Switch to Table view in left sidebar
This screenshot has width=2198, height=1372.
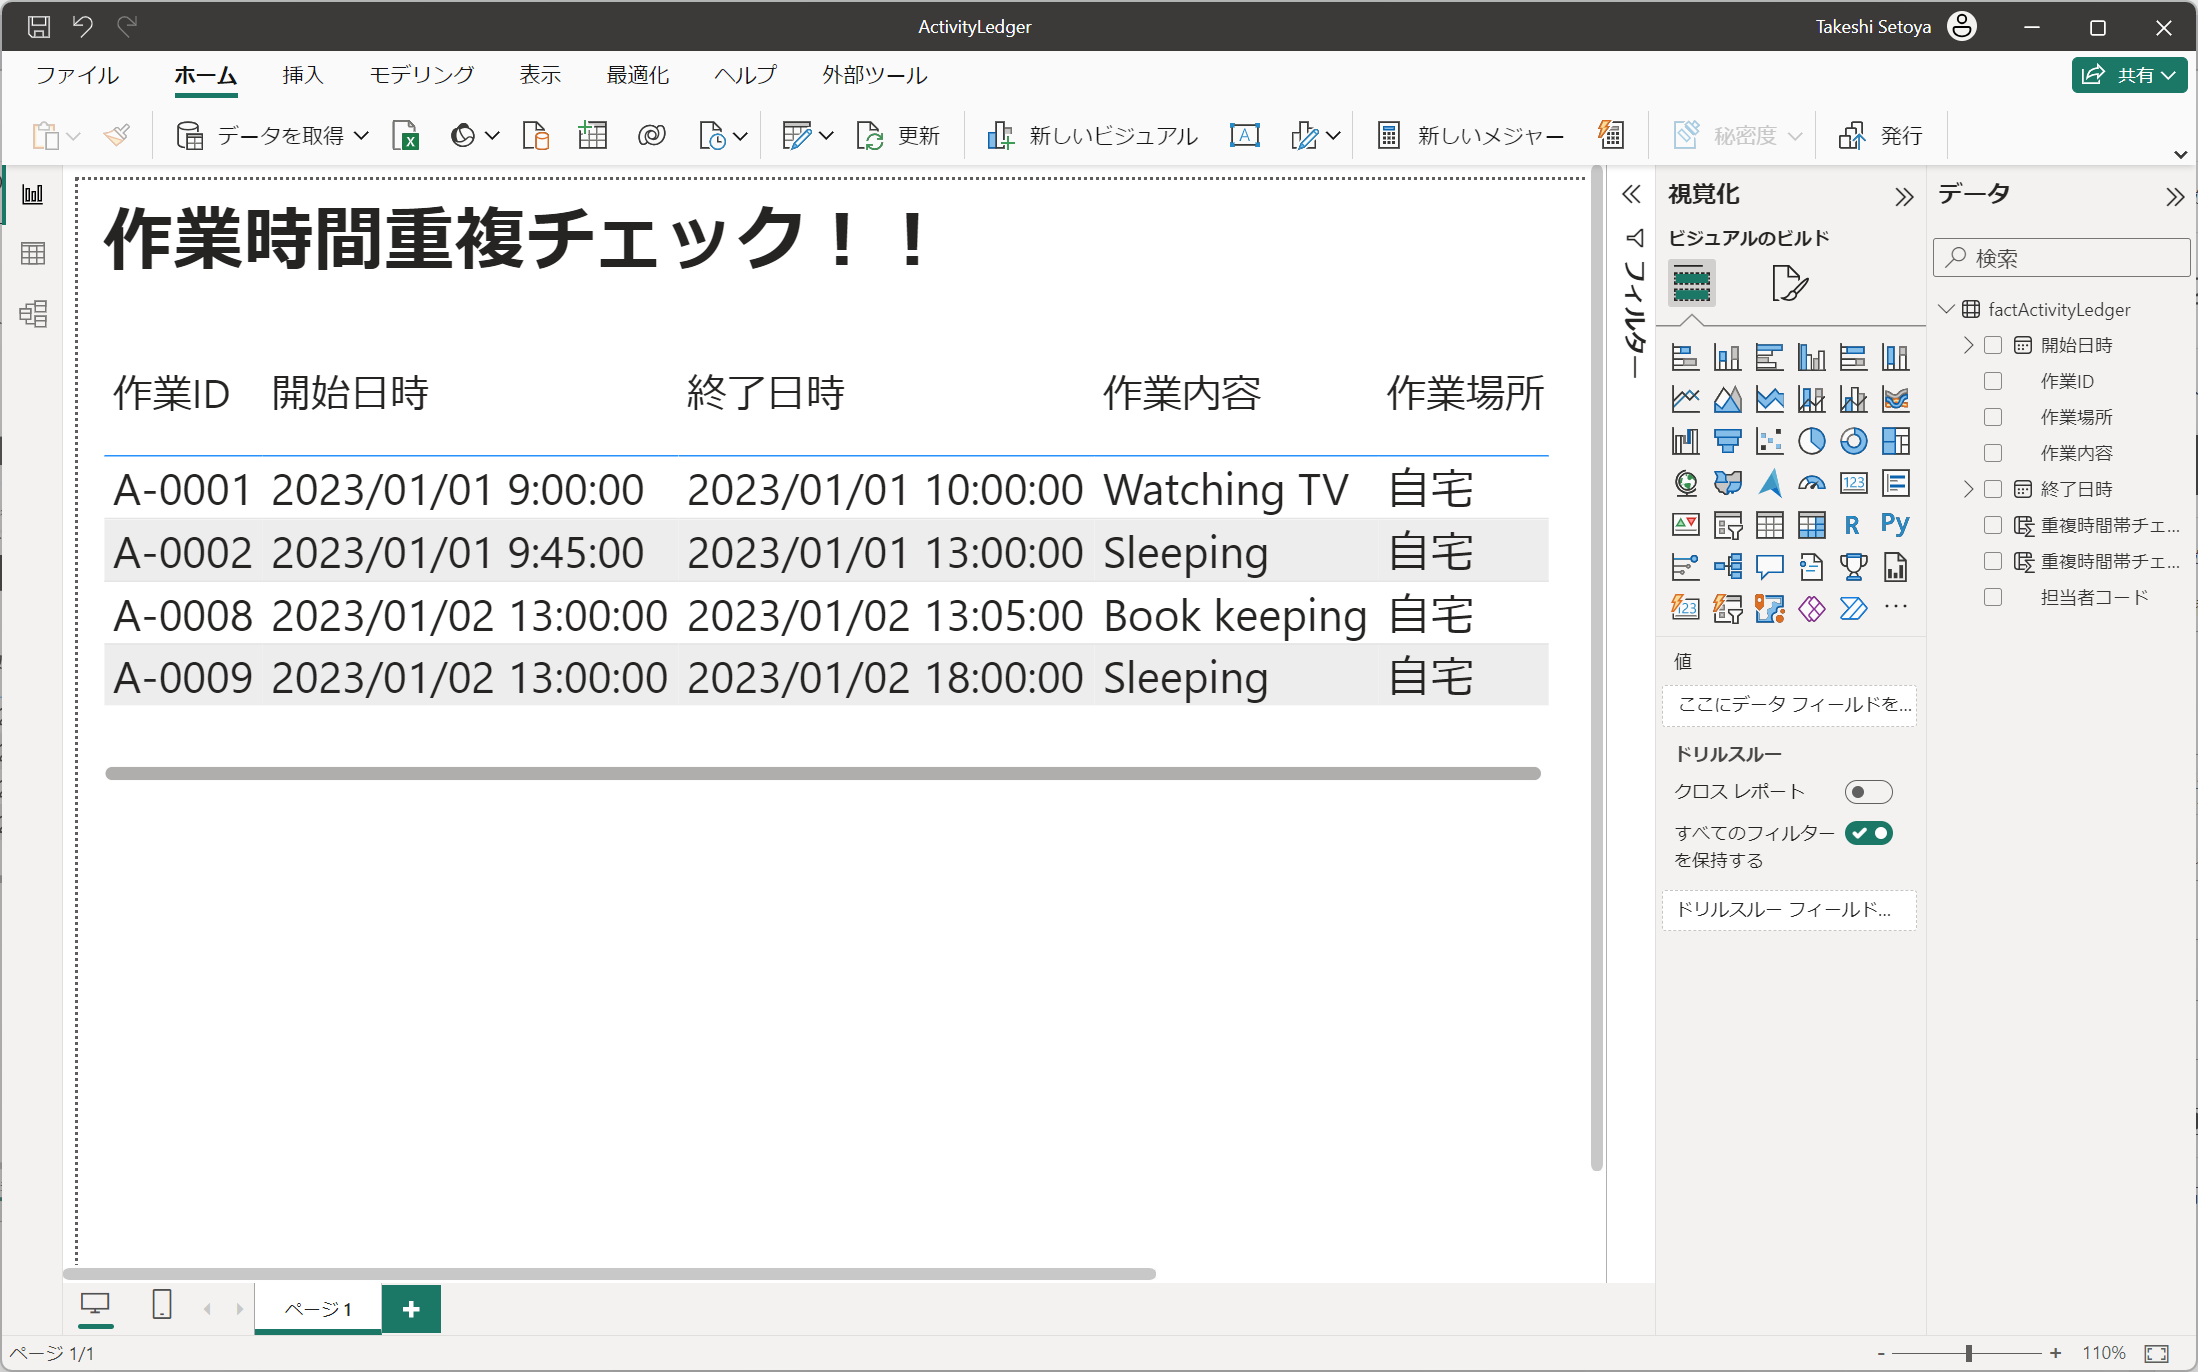[x=33, y=254]
